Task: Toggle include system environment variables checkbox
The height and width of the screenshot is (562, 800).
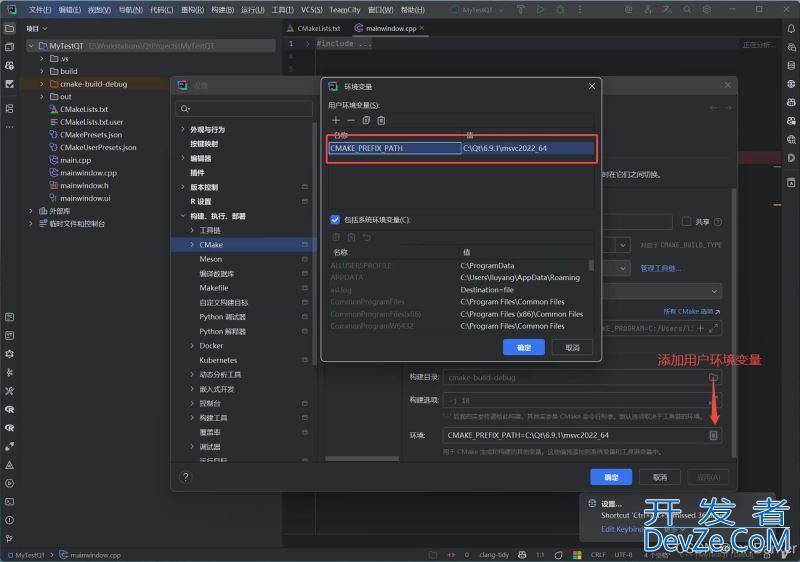Action: 335,220
